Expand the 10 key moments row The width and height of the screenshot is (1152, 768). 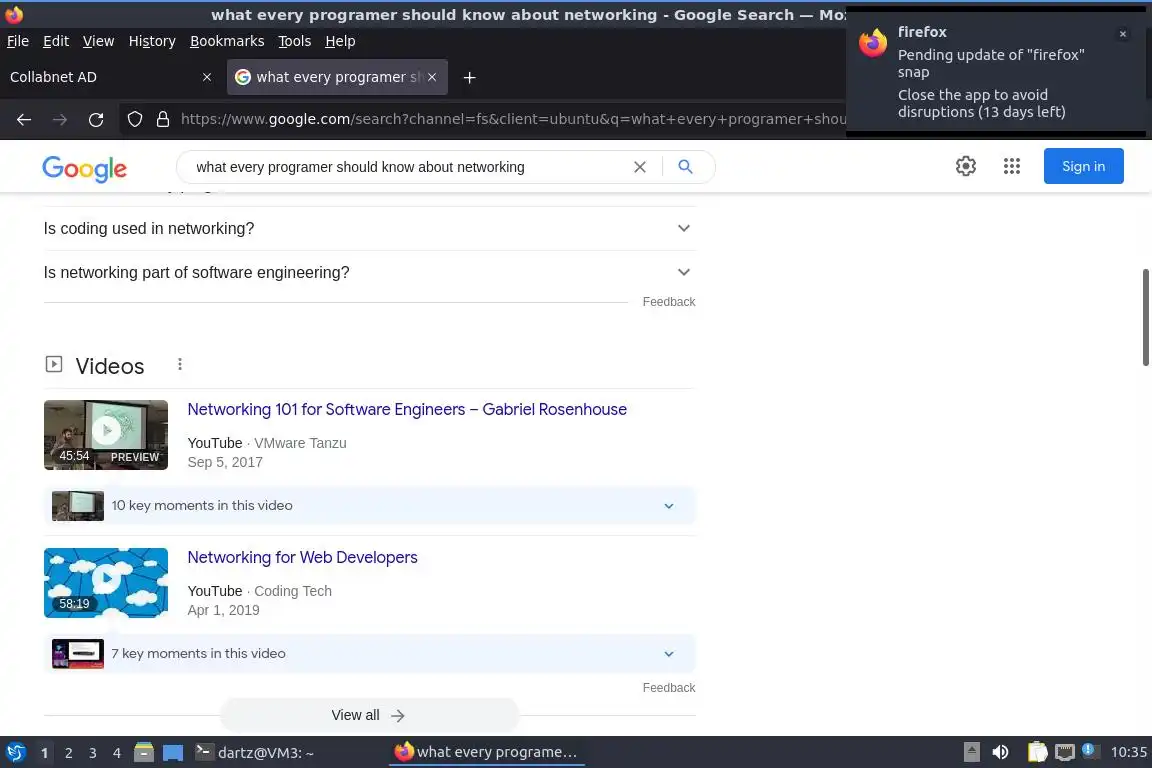click(x=369, y=506)
